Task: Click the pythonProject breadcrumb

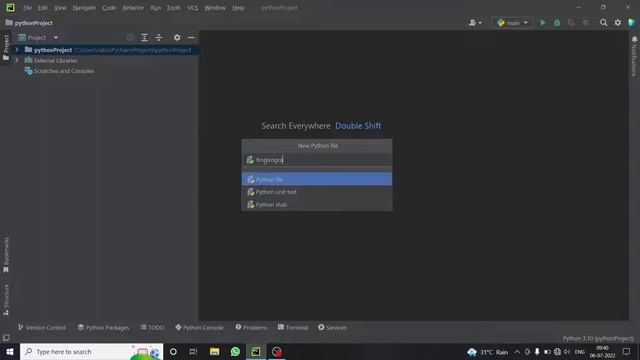Action: click(29, 23)
